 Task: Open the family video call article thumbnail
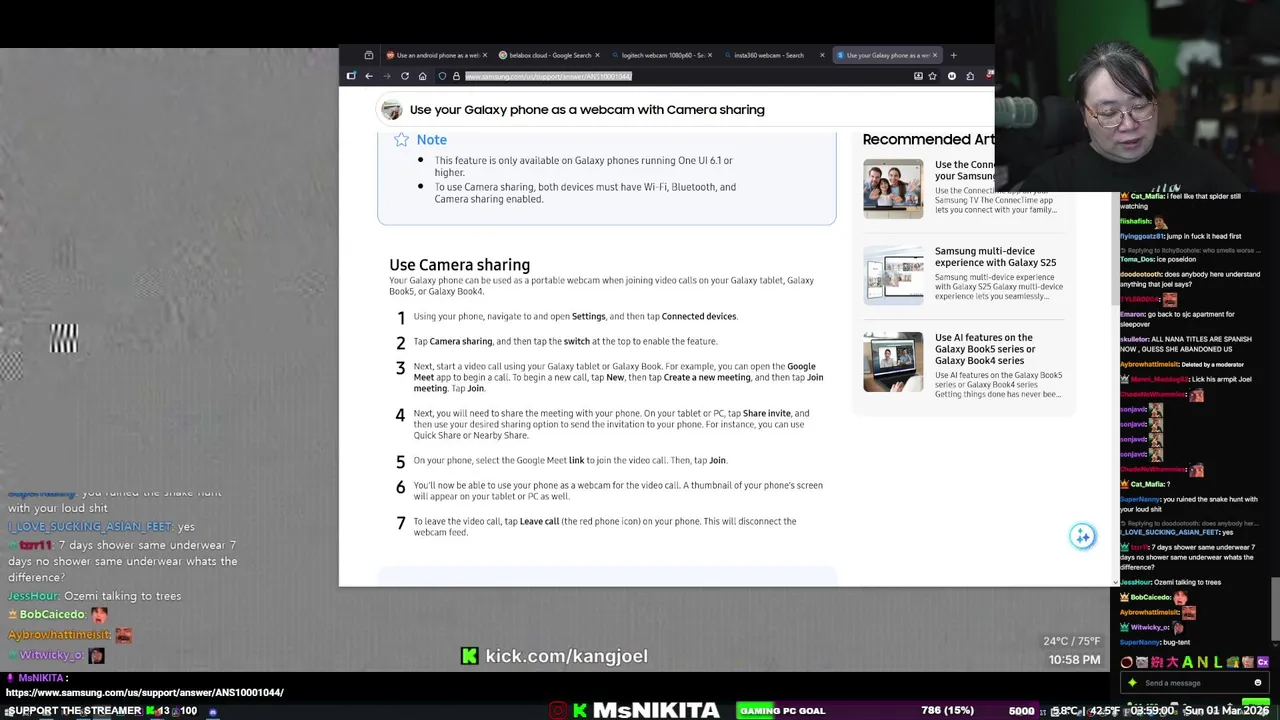click(893, 188)
